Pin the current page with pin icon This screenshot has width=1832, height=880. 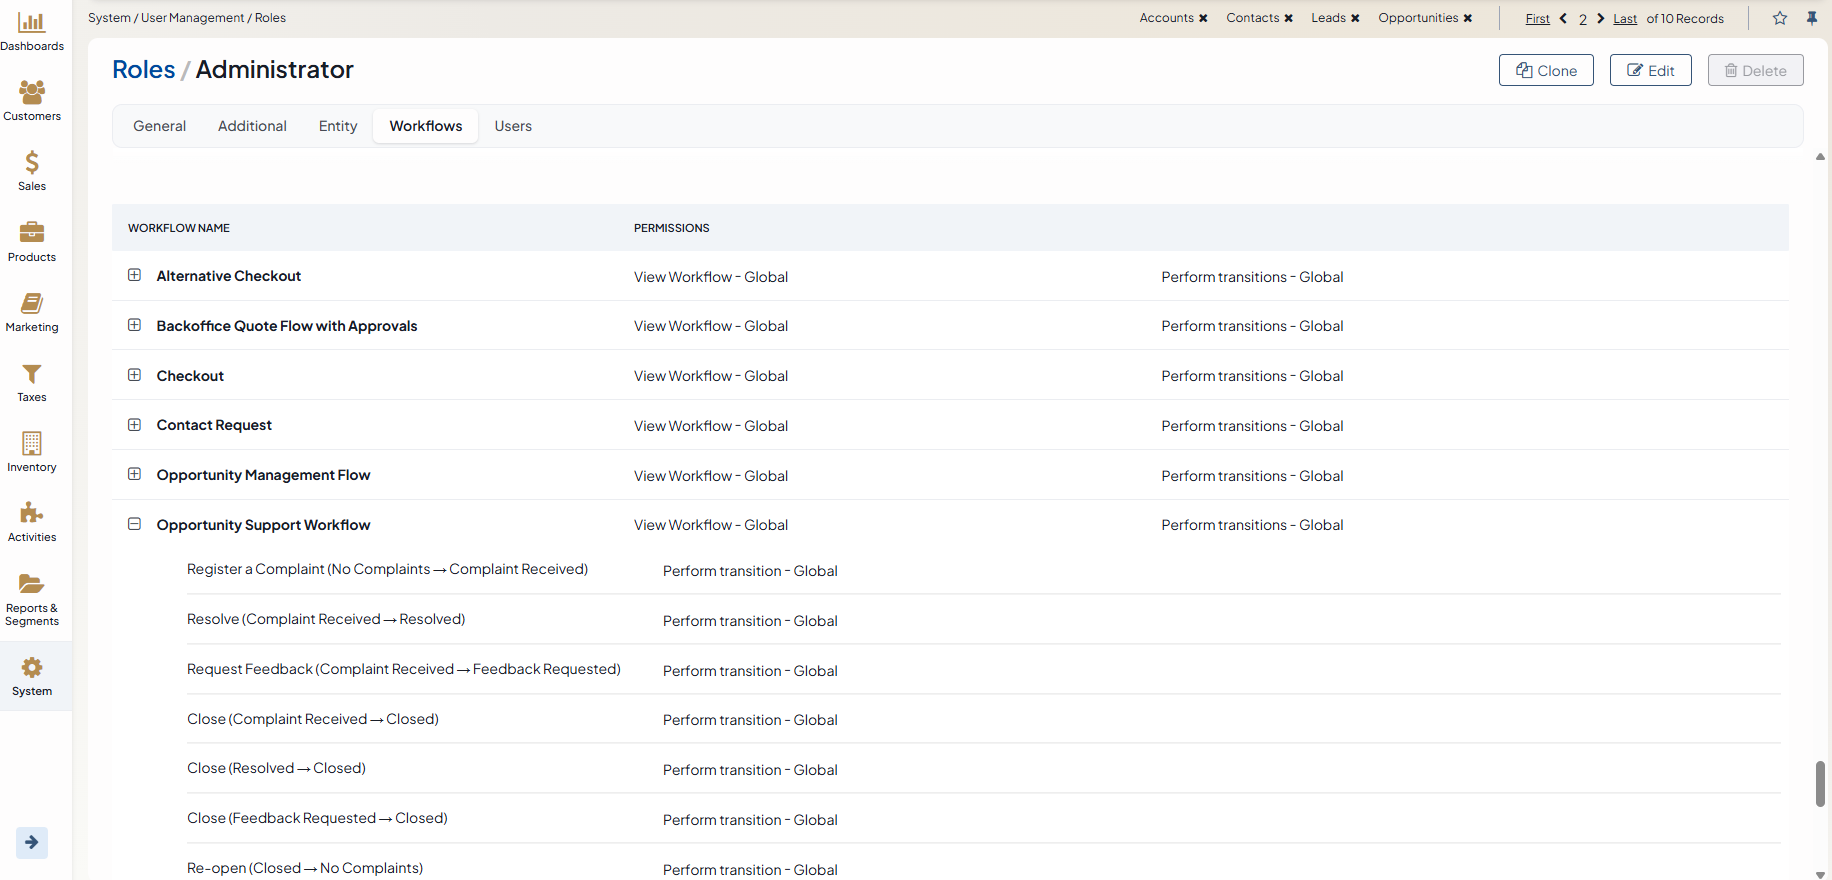click(x=1812, y=18)
